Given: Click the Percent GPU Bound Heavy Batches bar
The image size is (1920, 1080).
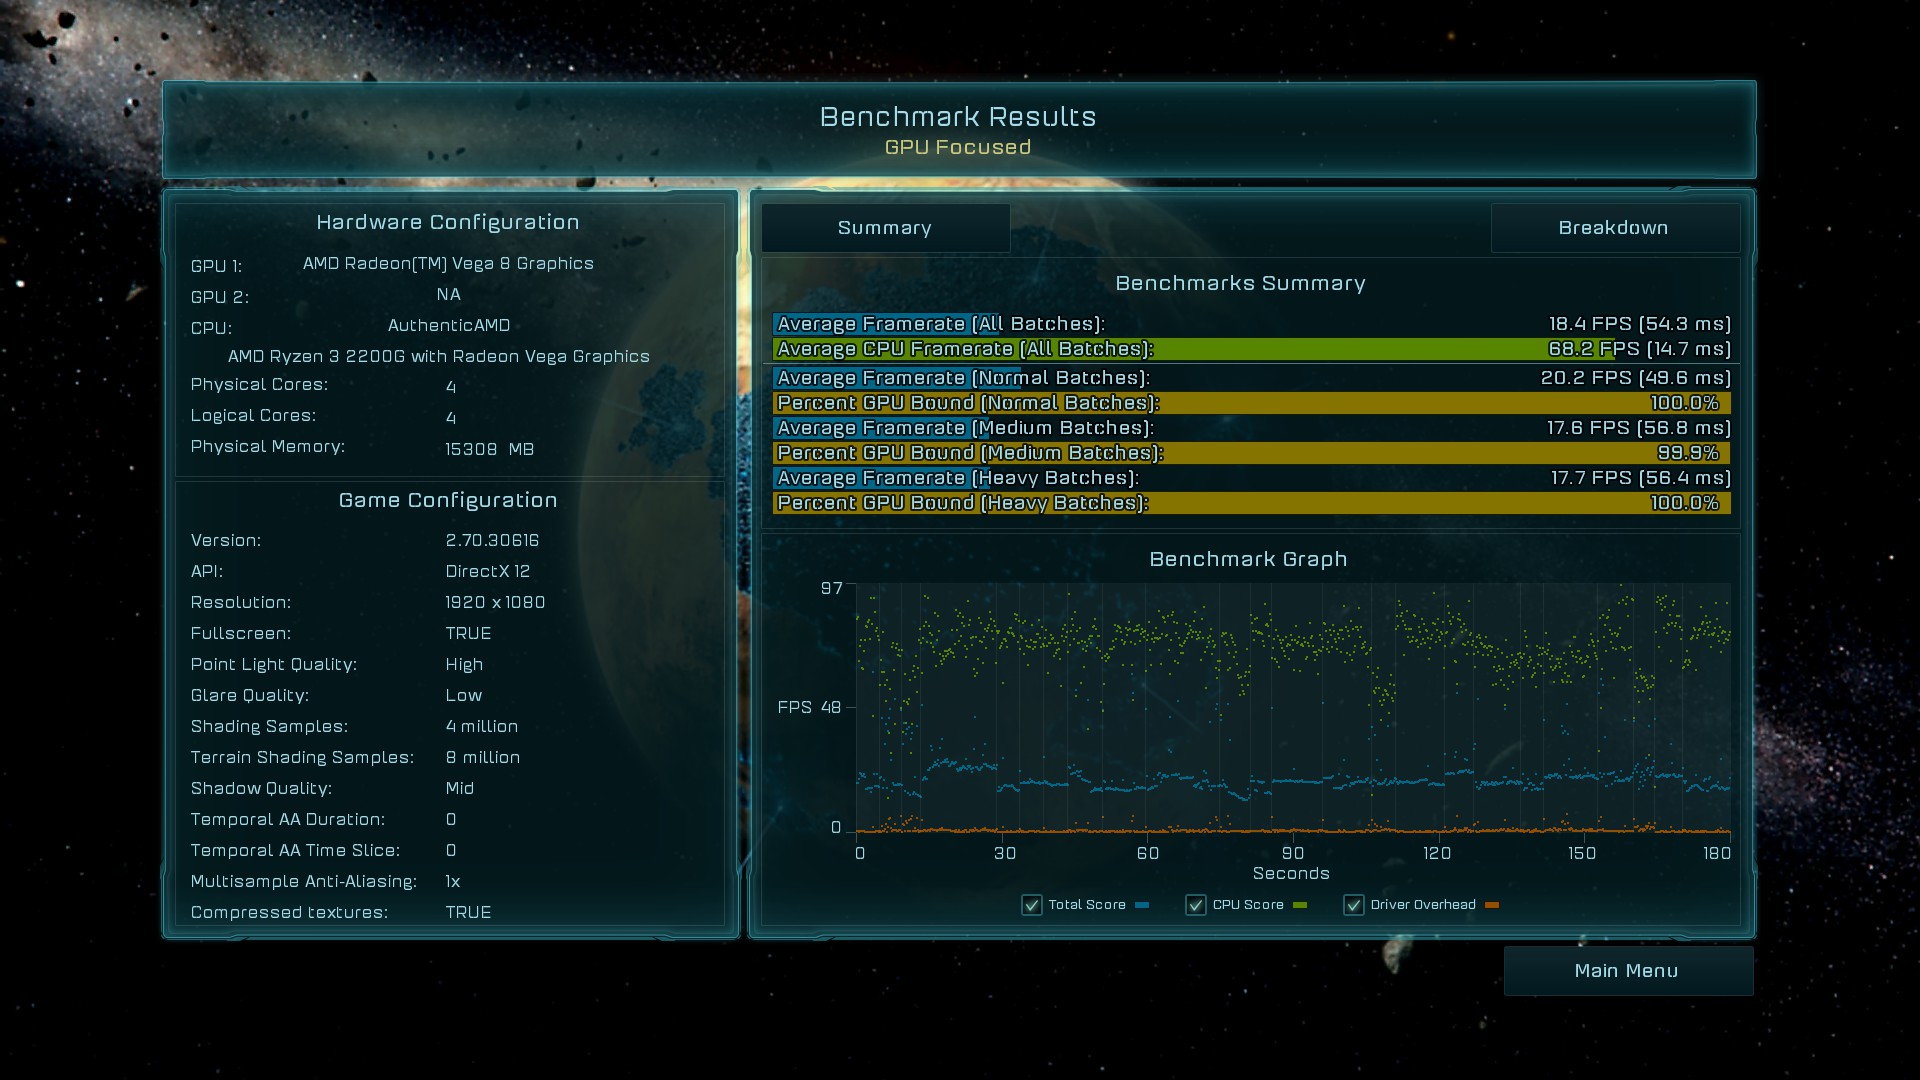Looking at the screenshot, I should click(1250, 503).
